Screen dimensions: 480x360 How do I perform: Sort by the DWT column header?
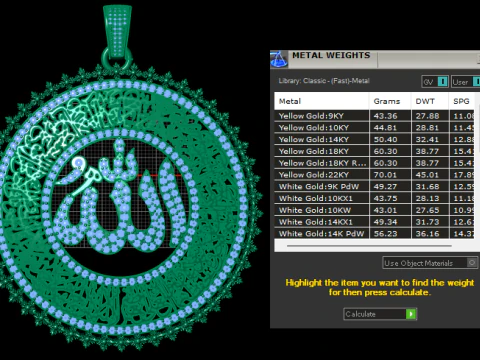(430, 101)
